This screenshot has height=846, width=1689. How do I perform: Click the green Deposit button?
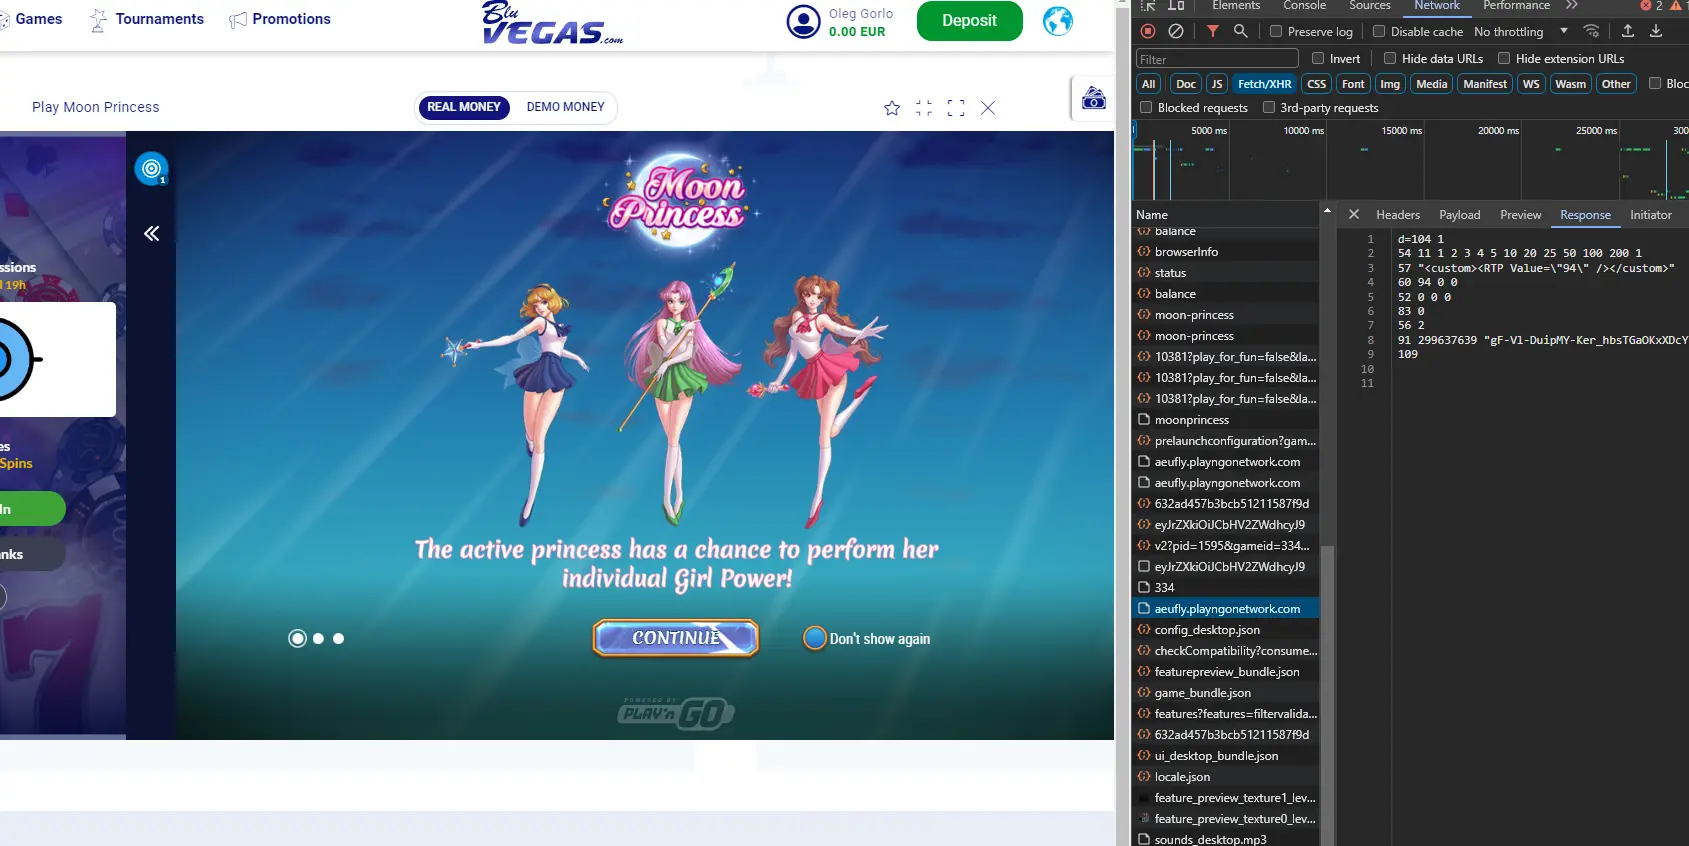click(x=969, y=21)
